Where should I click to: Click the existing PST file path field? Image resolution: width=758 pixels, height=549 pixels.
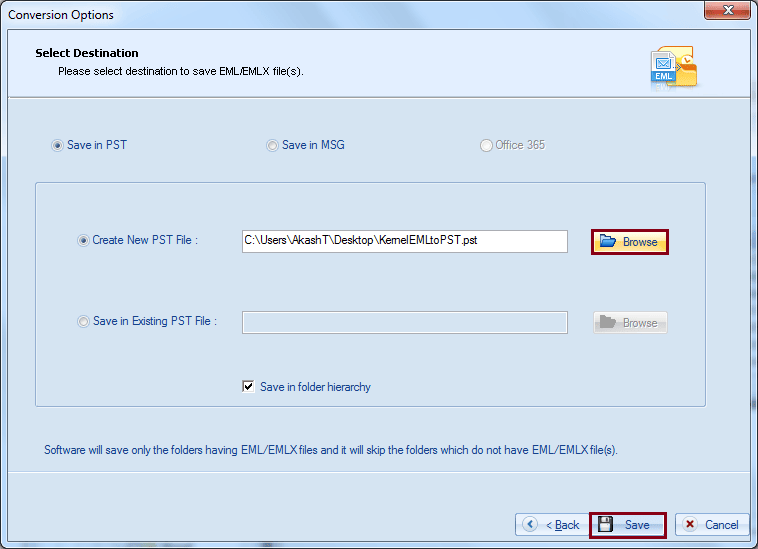point(405,322)
